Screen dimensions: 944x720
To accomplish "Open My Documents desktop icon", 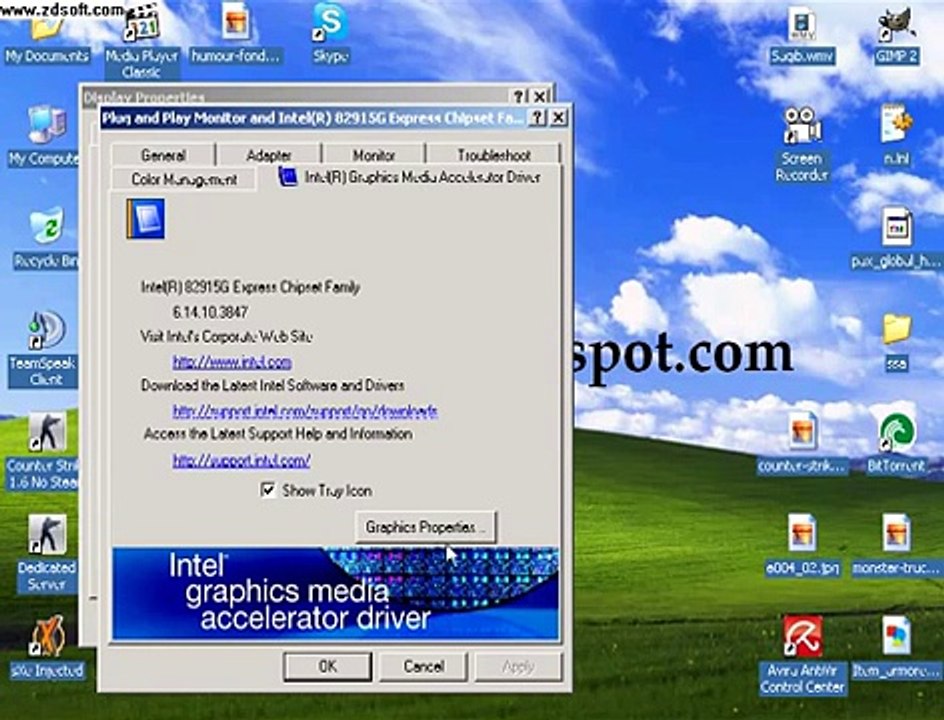I will tap(46, 37).
